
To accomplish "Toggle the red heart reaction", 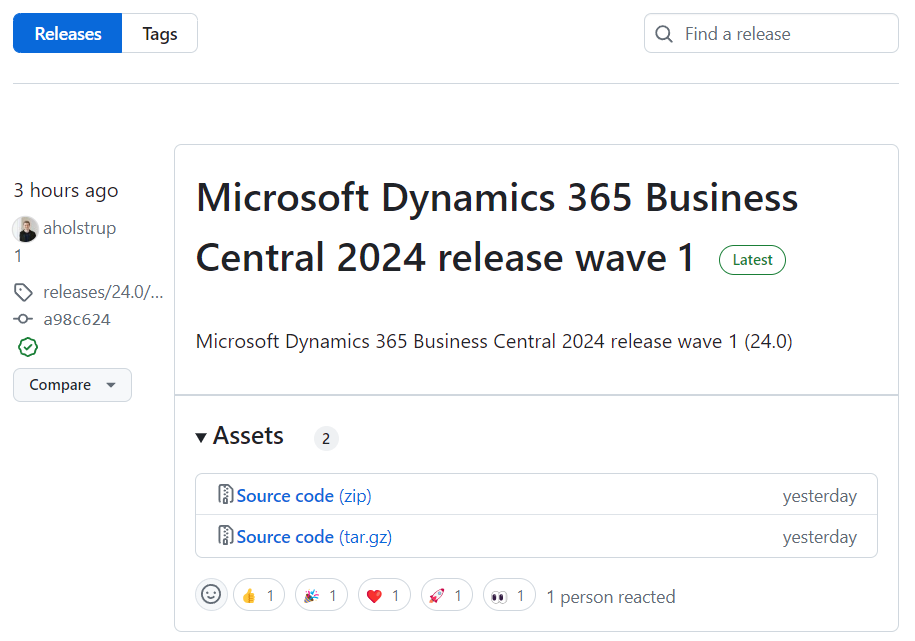I will pos(384,595).
